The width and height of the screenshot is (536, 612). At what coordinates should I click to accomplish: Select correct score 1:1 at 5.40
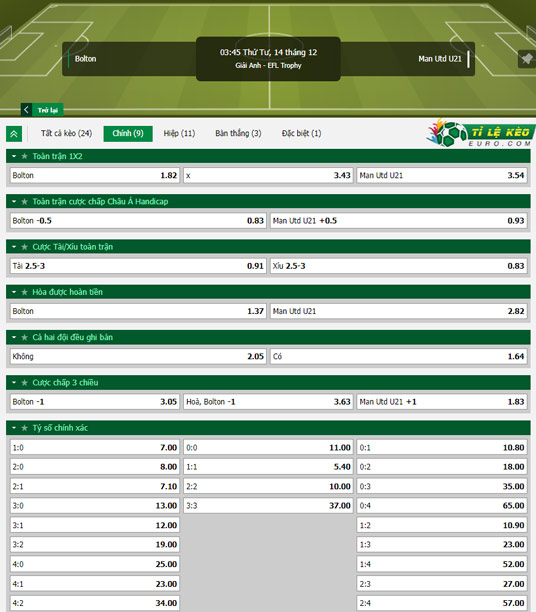coord(268,466)
